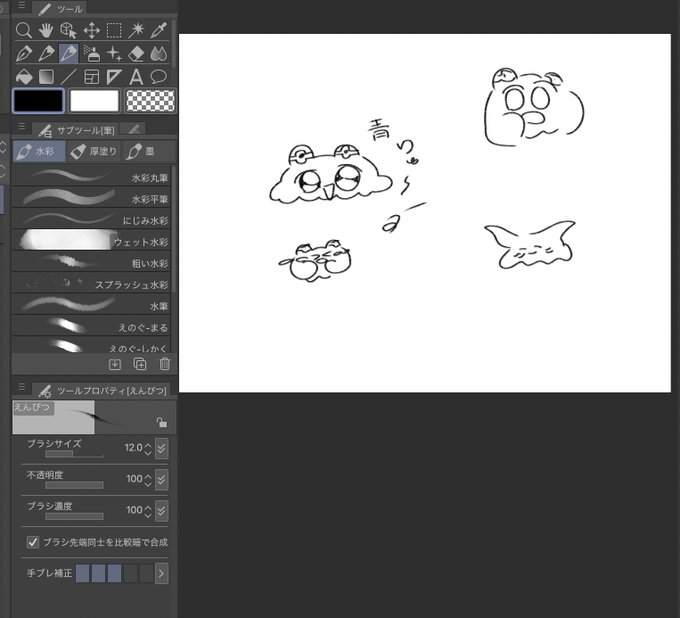This screenshot has height=618, width=680.
Task: Click the ブラシサイズ slider bar
Action: click(x=74, y=454)
